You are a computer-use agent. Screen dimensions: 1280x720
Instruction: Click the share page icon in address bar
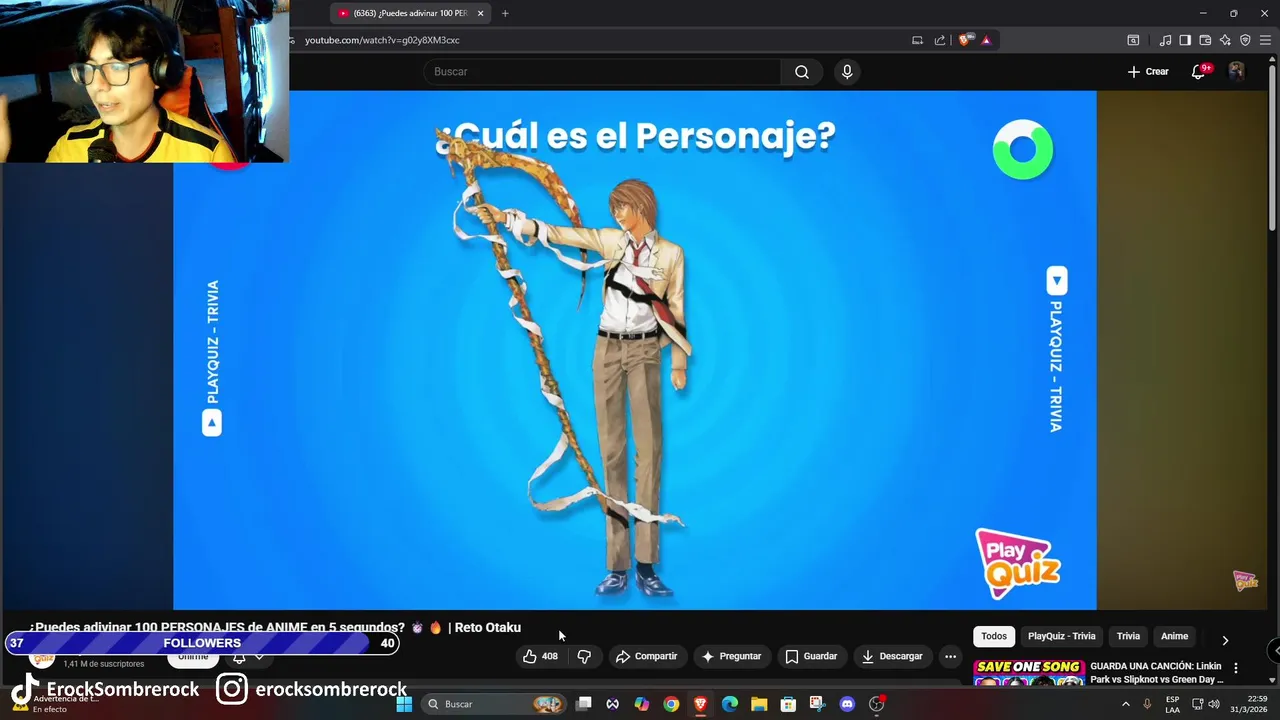click(940, 40)
